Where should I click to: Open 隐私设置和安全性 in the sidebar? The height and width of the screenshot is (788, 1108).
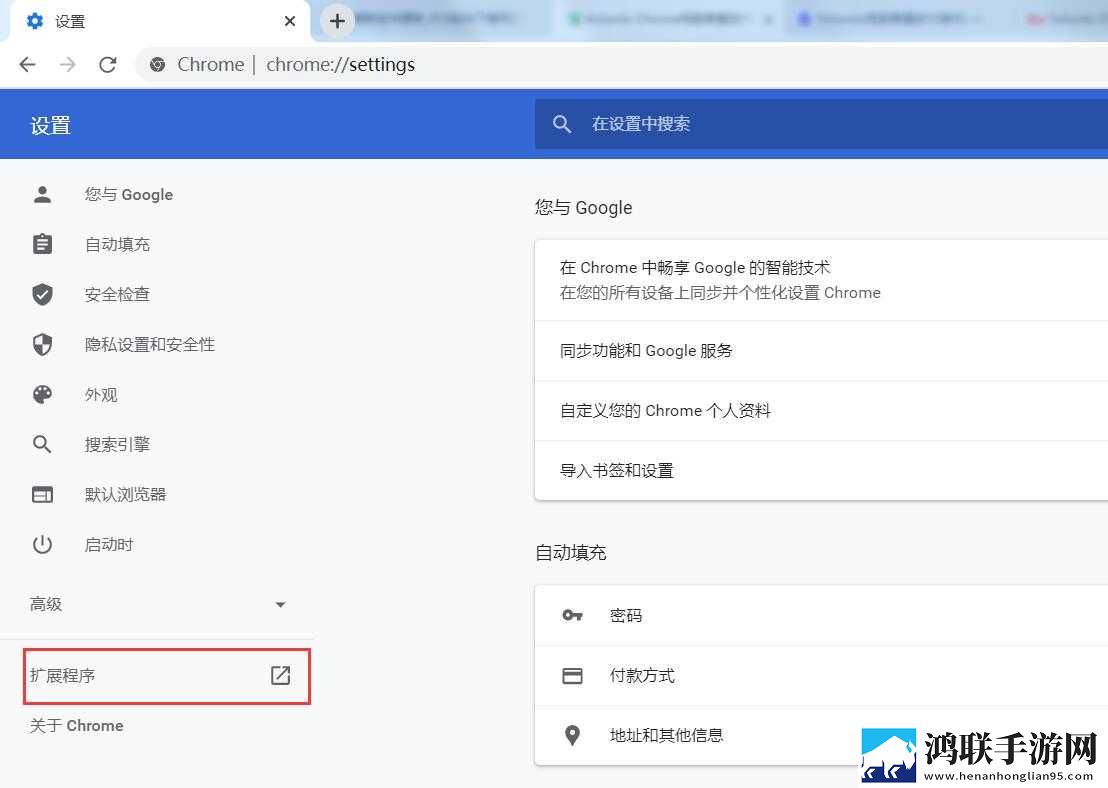tap(150, 345)
